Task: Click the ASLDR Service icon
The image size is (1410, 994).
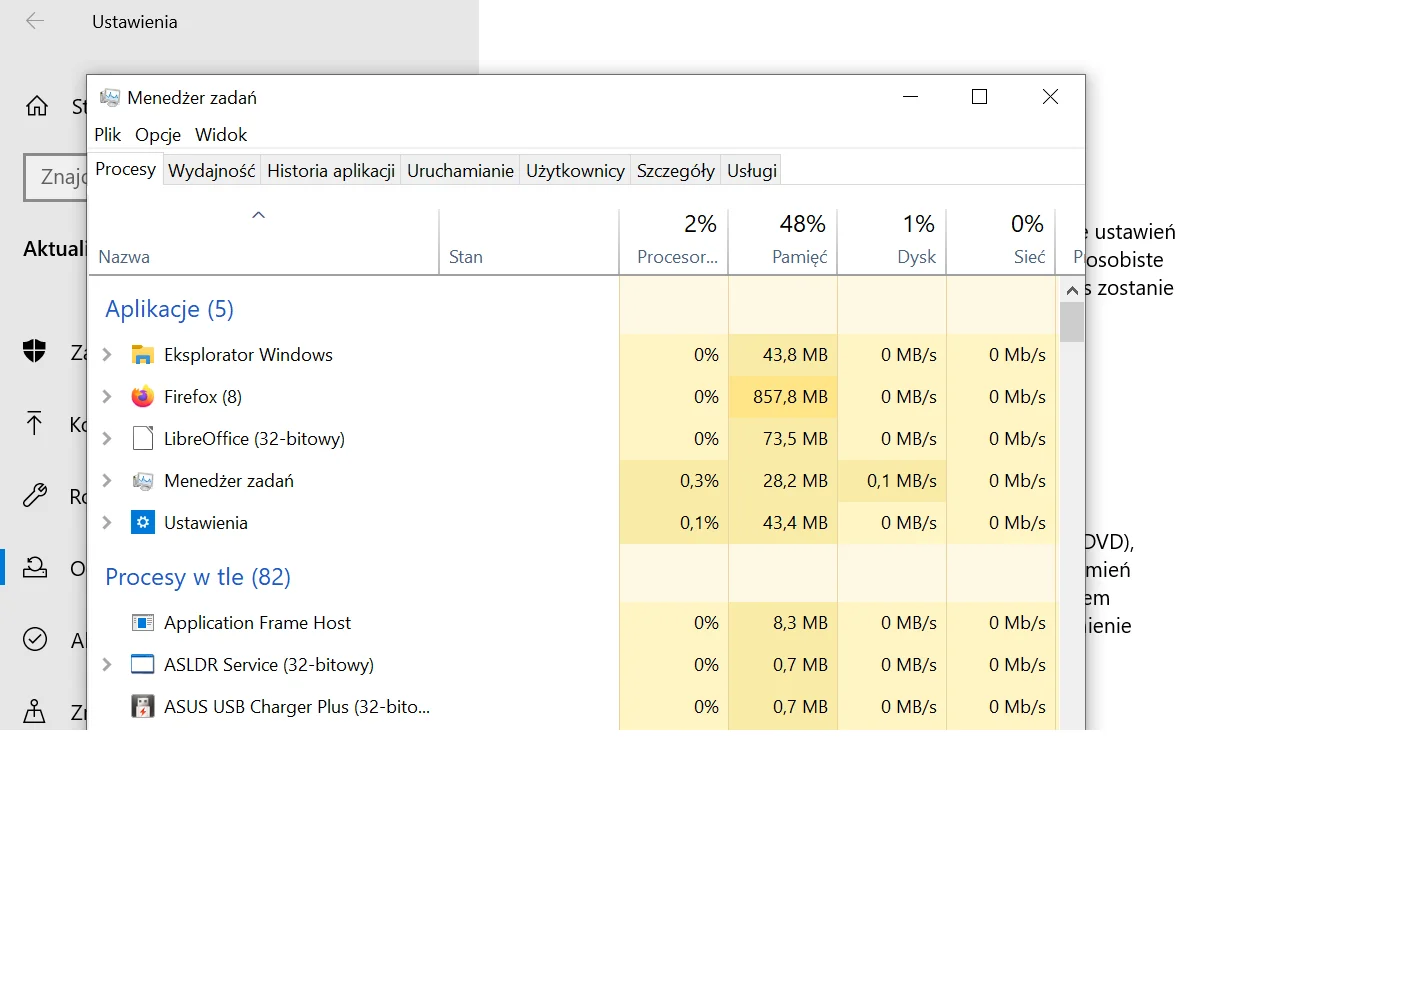Action: [143, 665]
